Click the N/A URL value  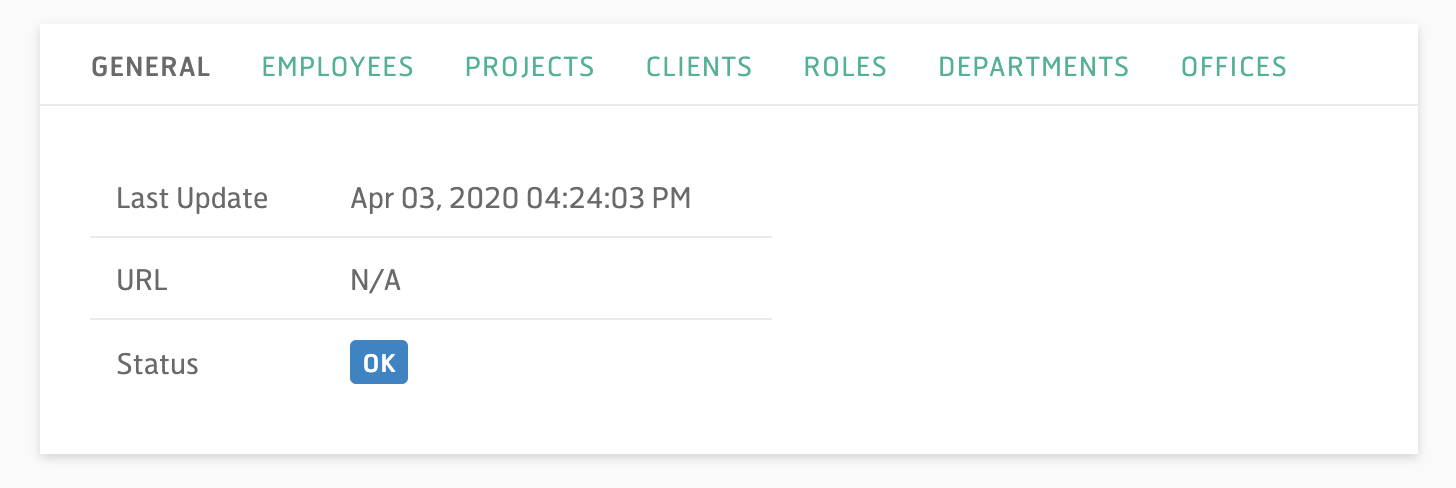375,280
